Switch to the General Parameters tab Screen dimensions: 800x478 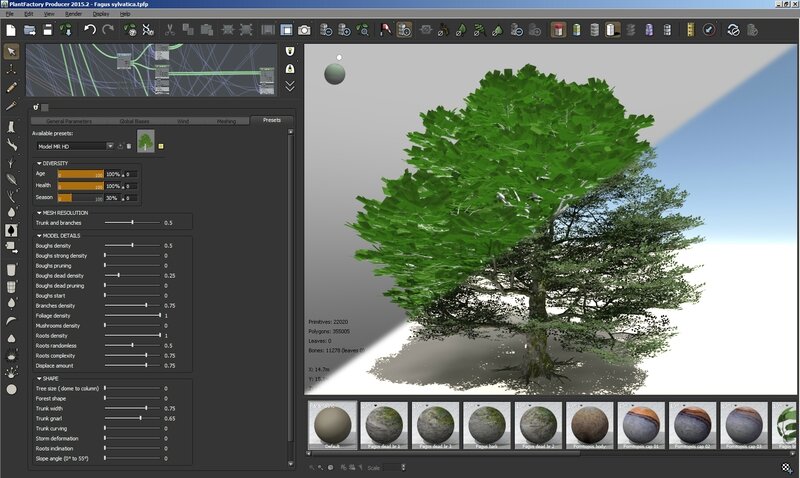69,120
